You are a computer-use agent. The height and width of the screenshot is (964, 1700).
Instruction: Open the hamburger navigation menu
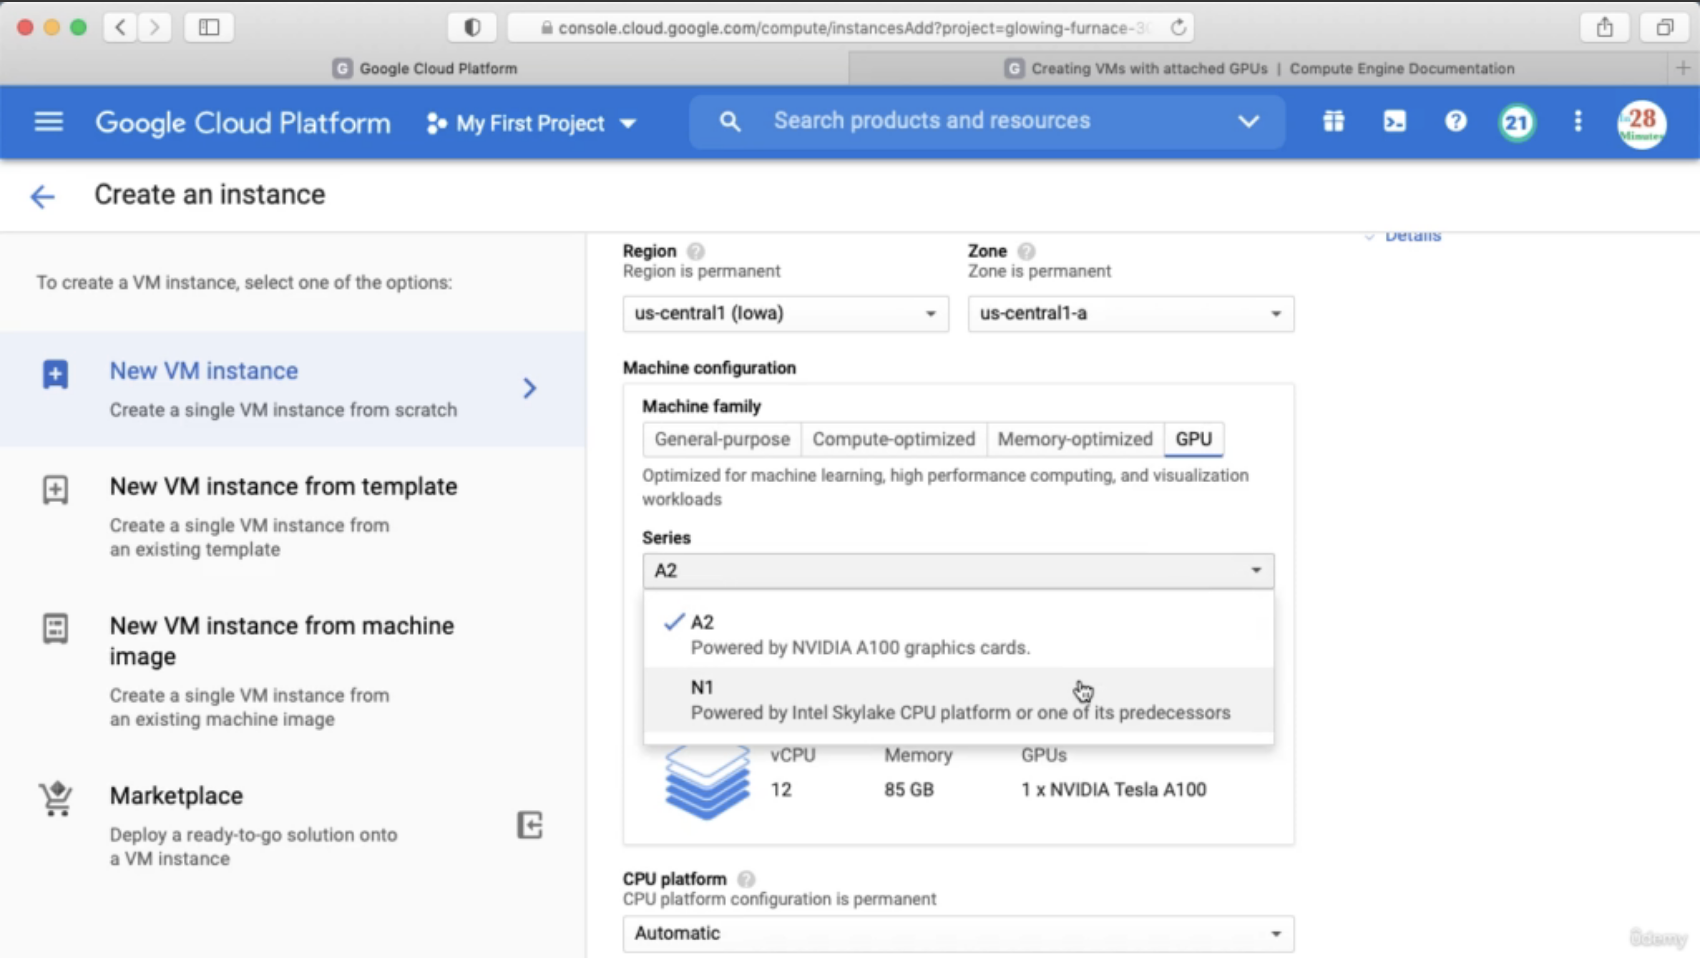(48, 122)
